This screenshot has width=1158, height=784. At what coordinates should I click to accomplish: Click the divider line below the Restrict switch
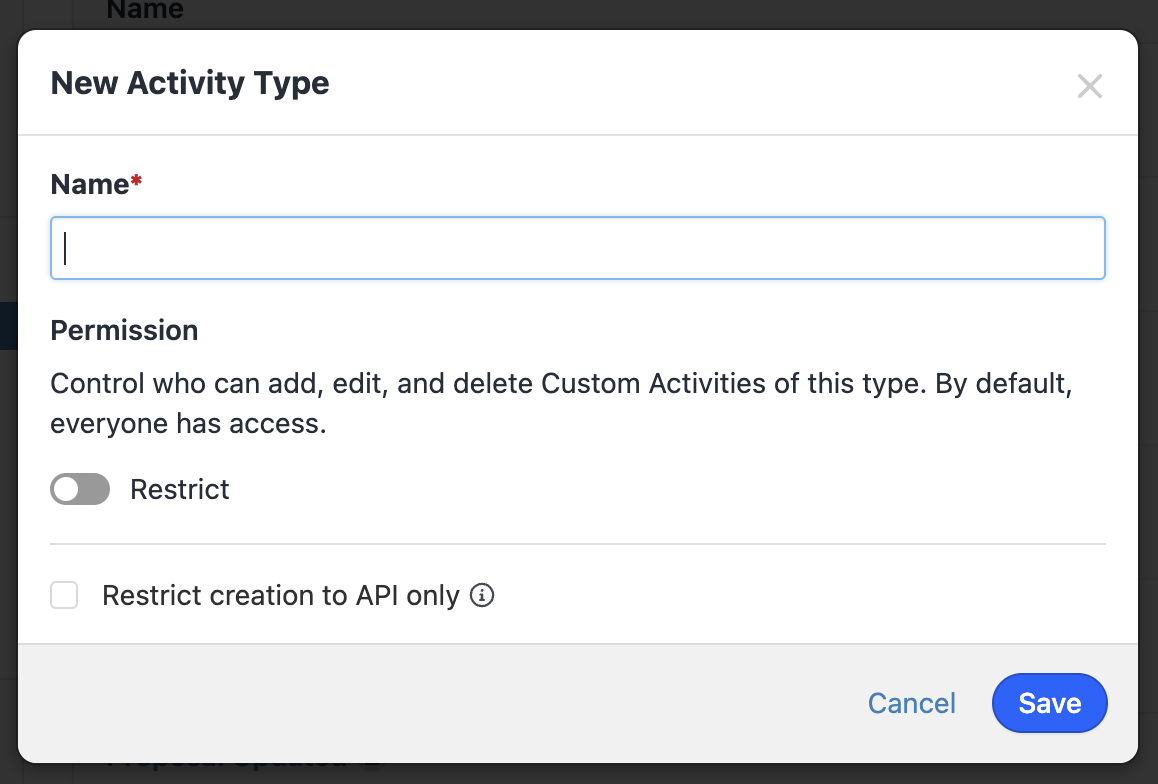click(x=577, y=544)
